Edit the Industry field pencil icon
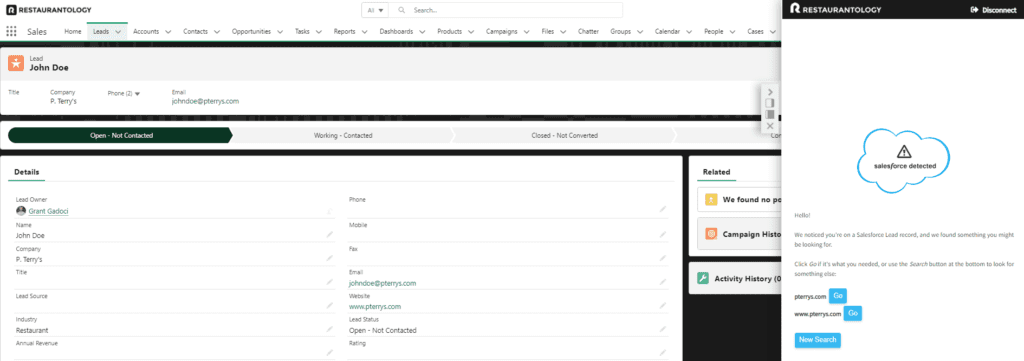Screen dimensions: 1024x361 pos(330,330)
